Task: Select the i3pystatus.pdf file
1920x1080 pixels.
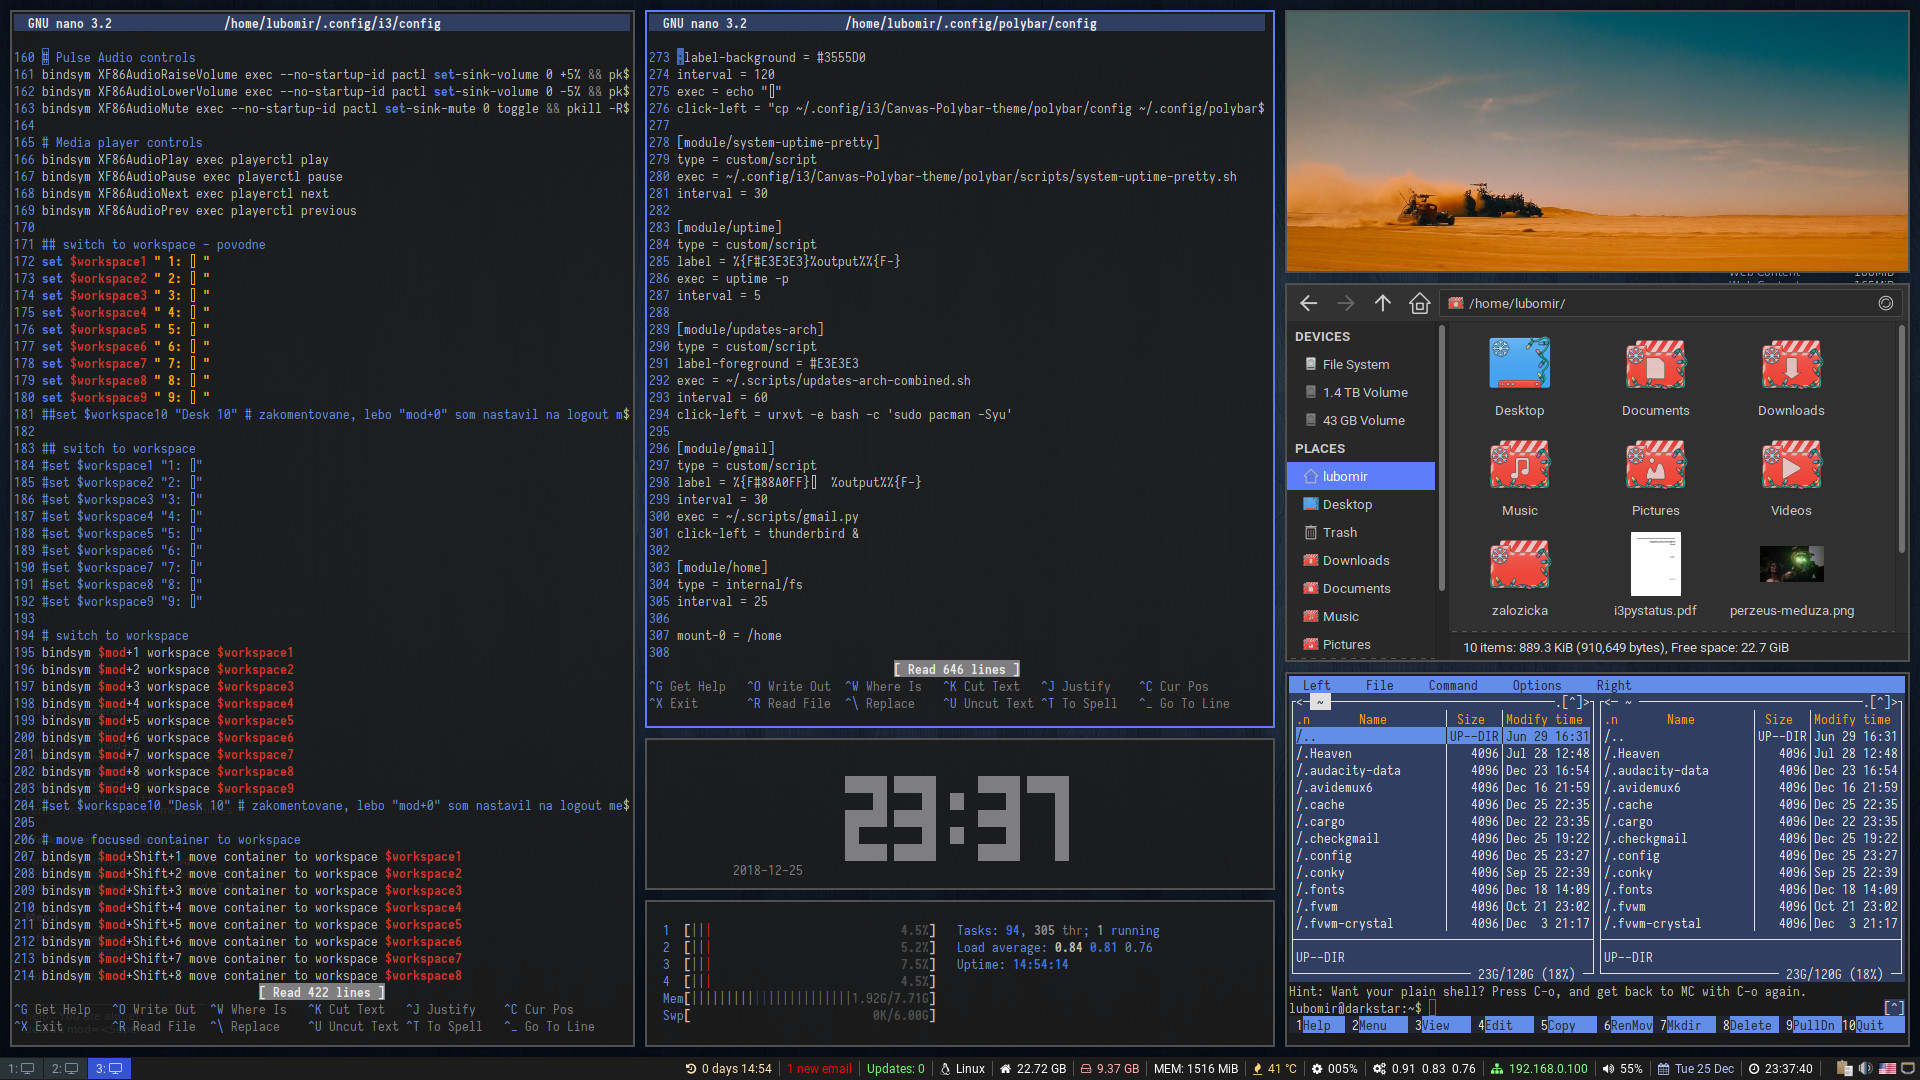Action: point(1655,564)
